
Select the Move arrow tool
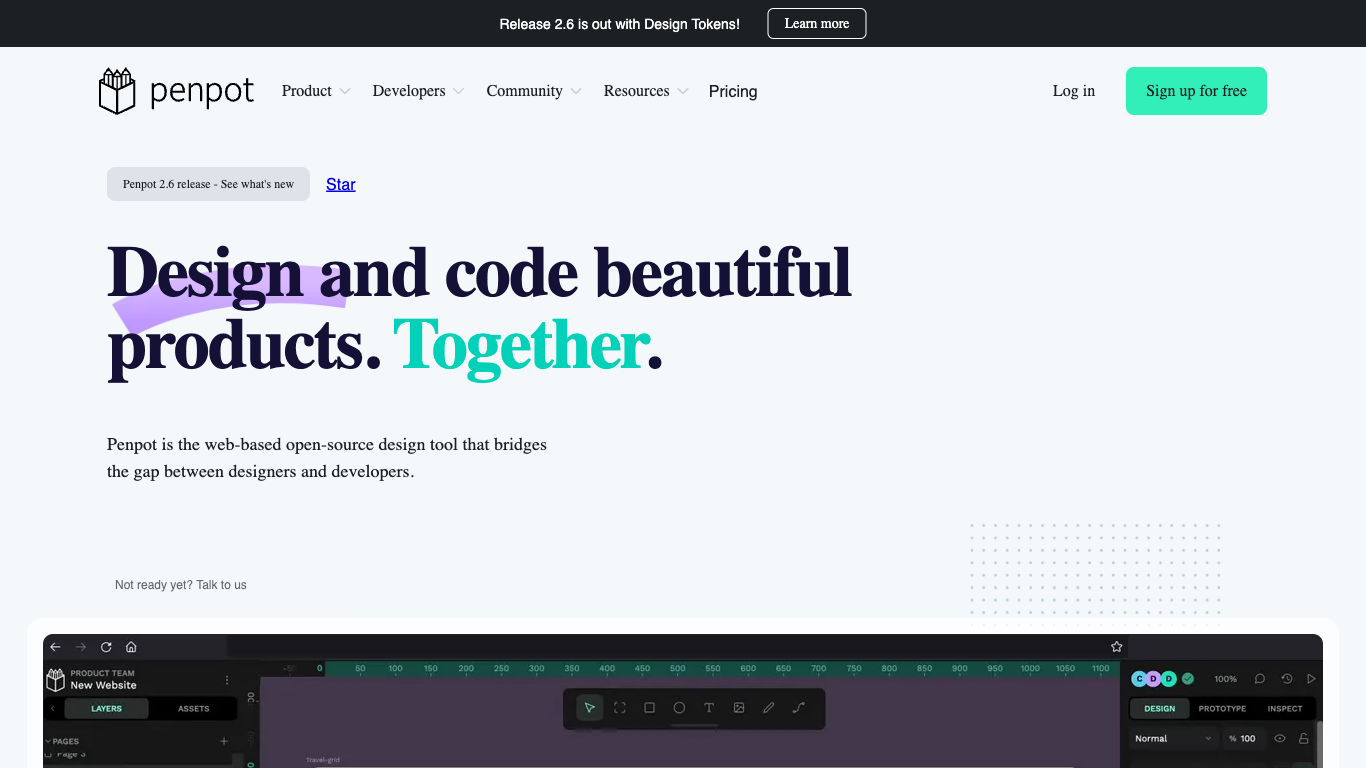pyautogui.click(x=590, y=708)
